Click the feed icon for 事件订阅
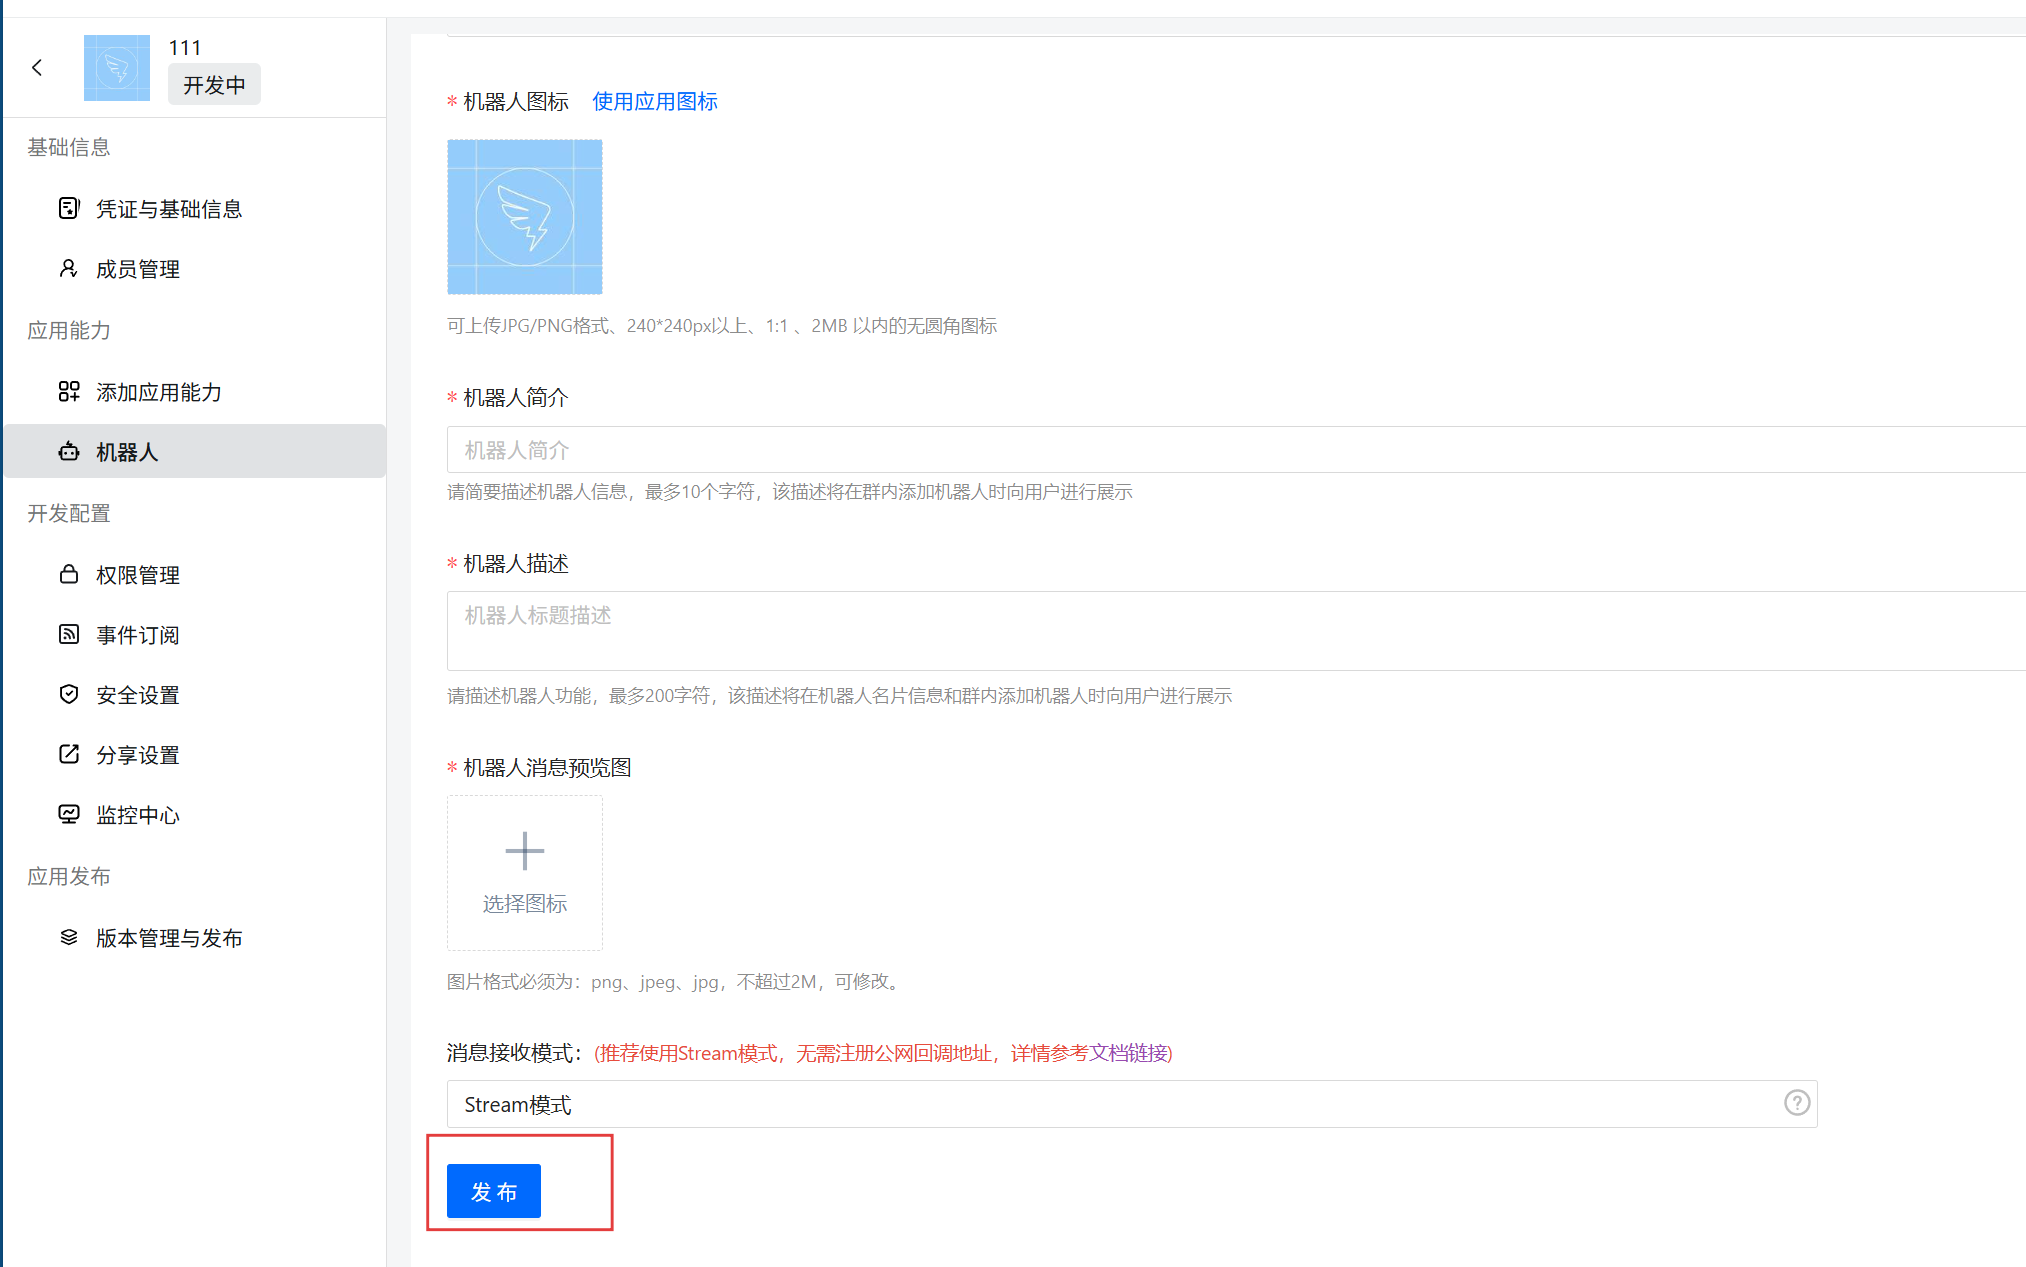Image resolution: width=2026 pixels, height=1267 pixels. click(x=68, y=634)
